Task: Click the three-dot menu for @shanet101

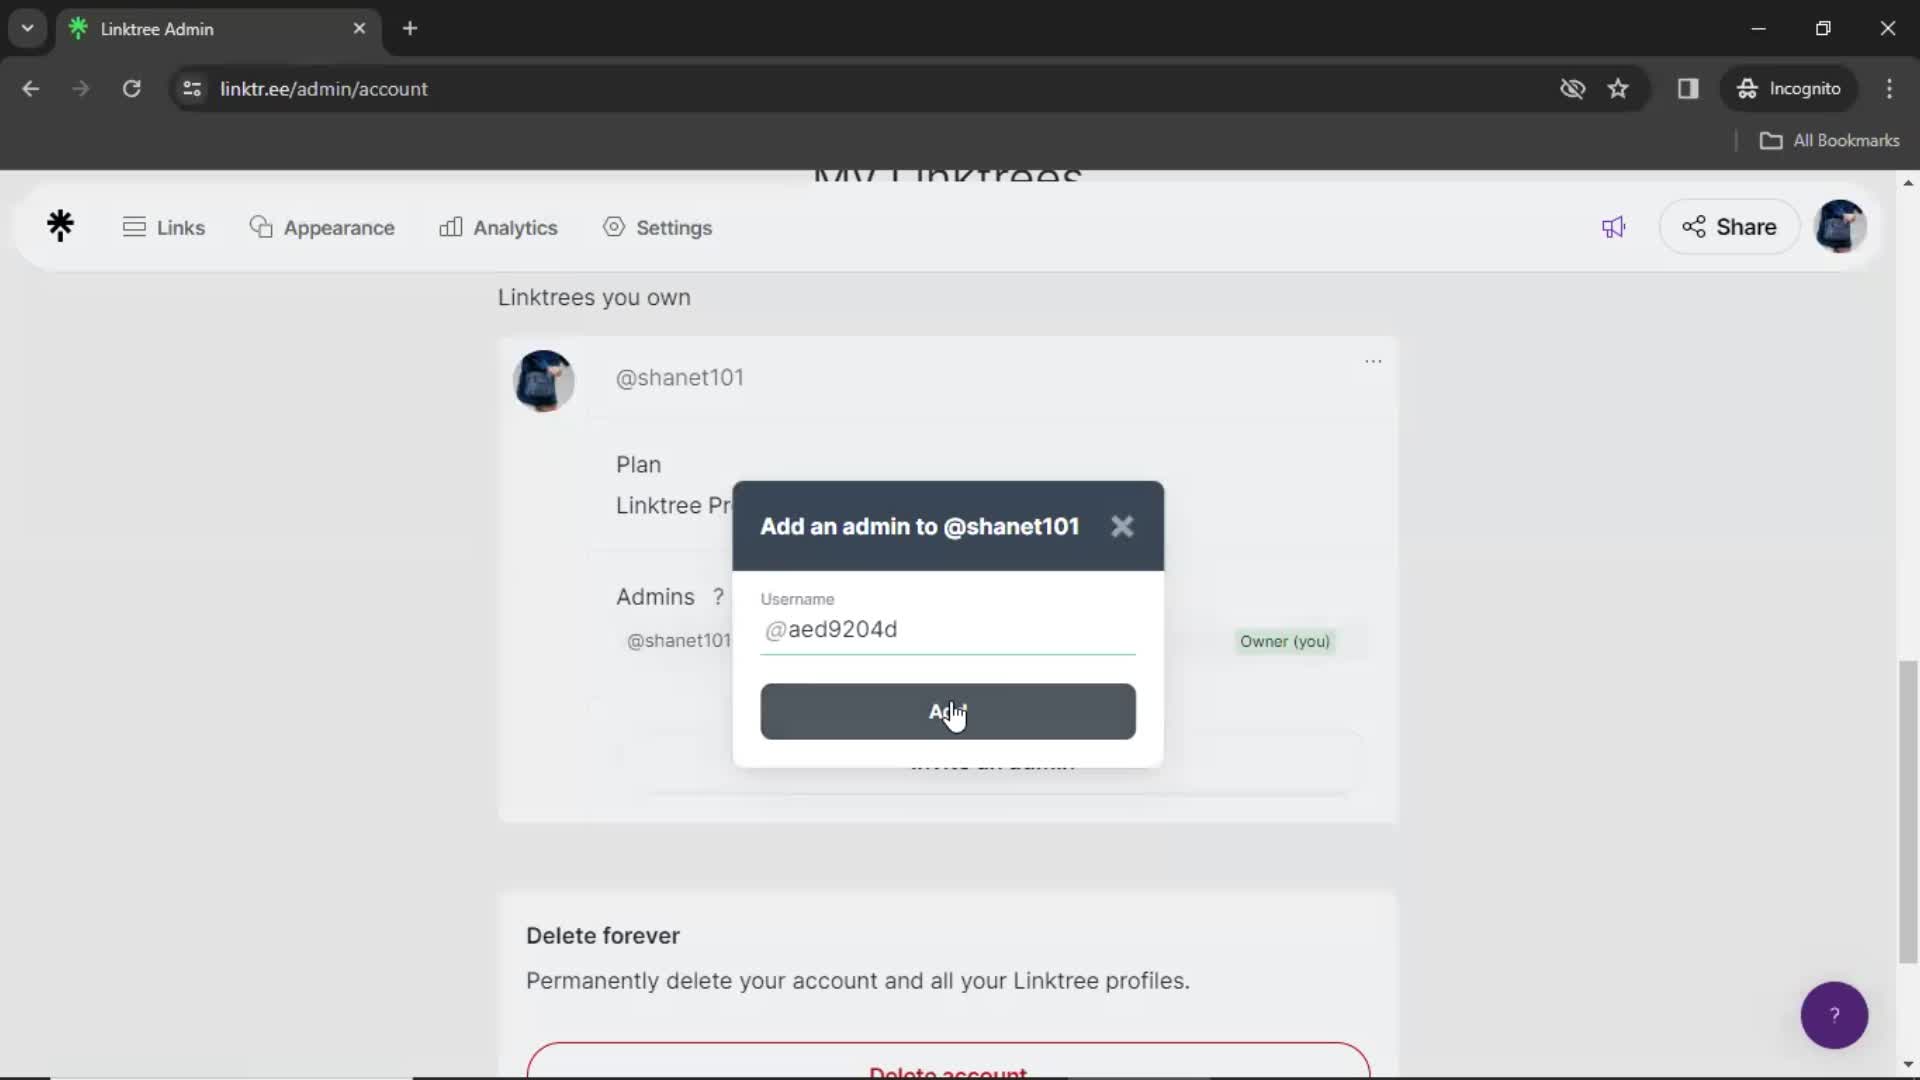Action: pos(1373,361)
